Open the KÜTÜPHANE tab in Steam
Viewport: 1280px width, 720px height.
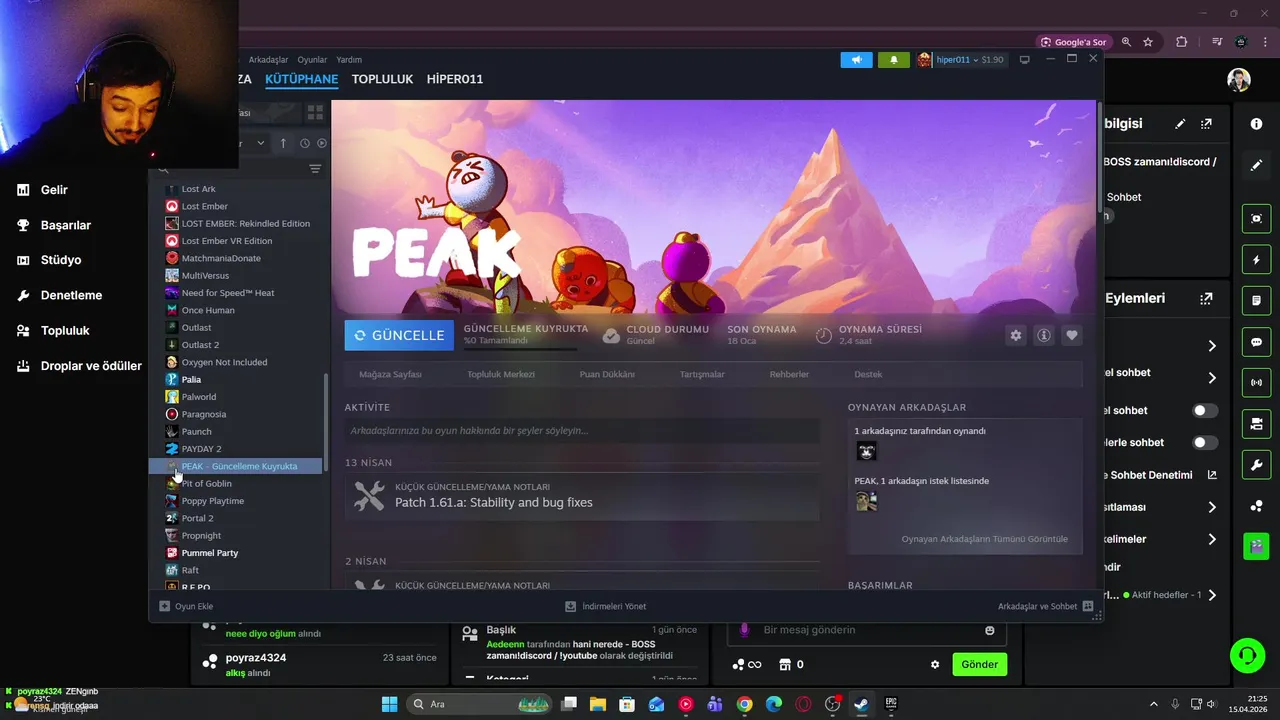coord(301,79)
